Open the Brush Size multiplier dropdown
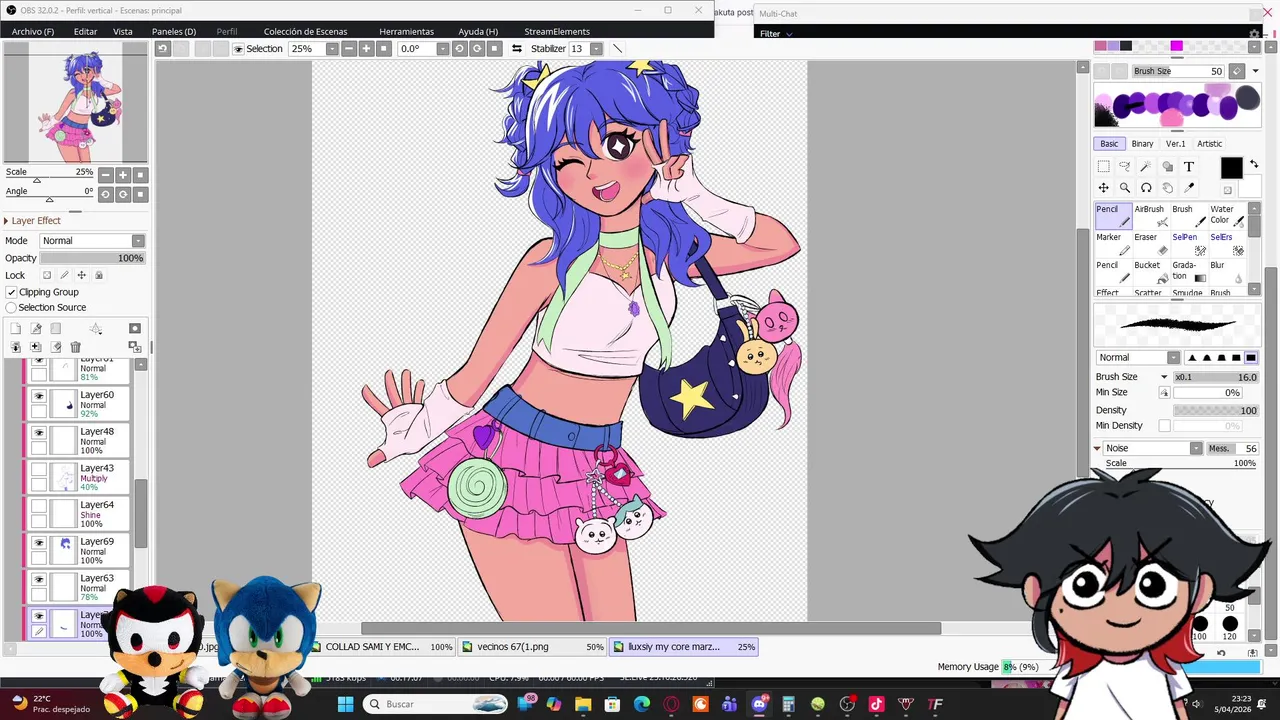Image resolution: width=1280 pixels, height=720 pixels. 1164,377
